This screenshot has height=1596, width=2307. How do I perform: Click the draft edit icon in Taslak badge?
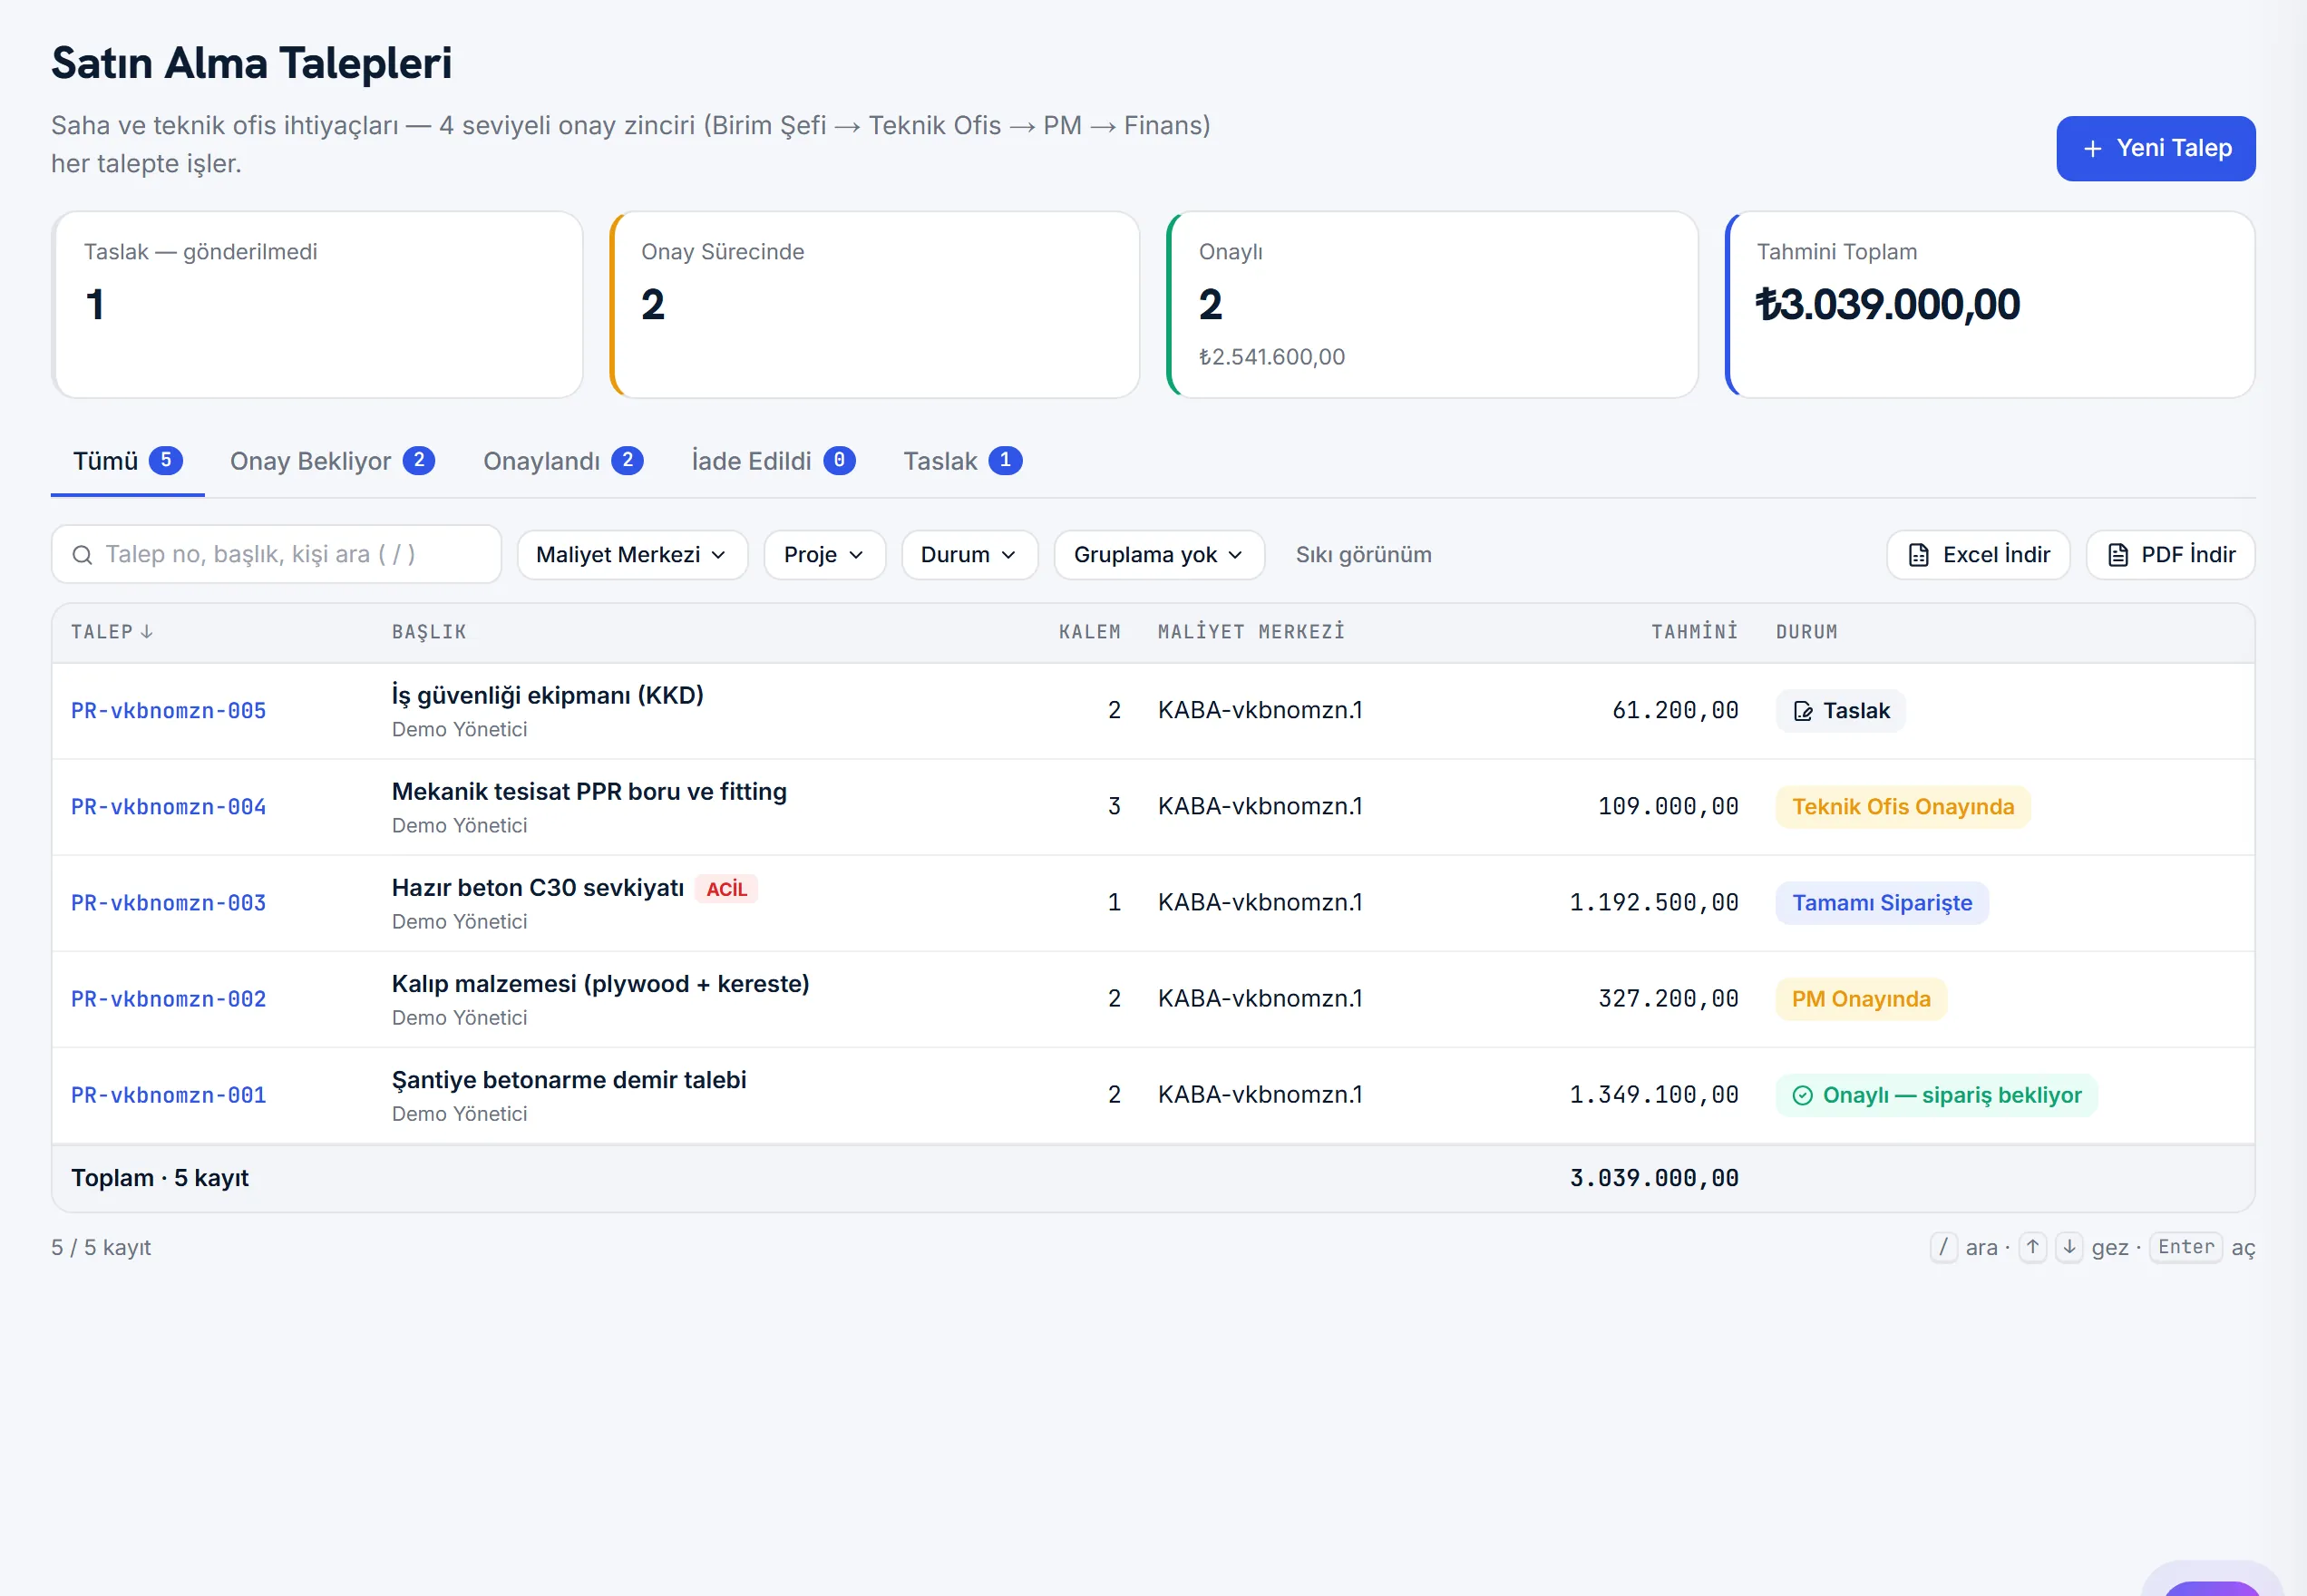click(1803, 711)
